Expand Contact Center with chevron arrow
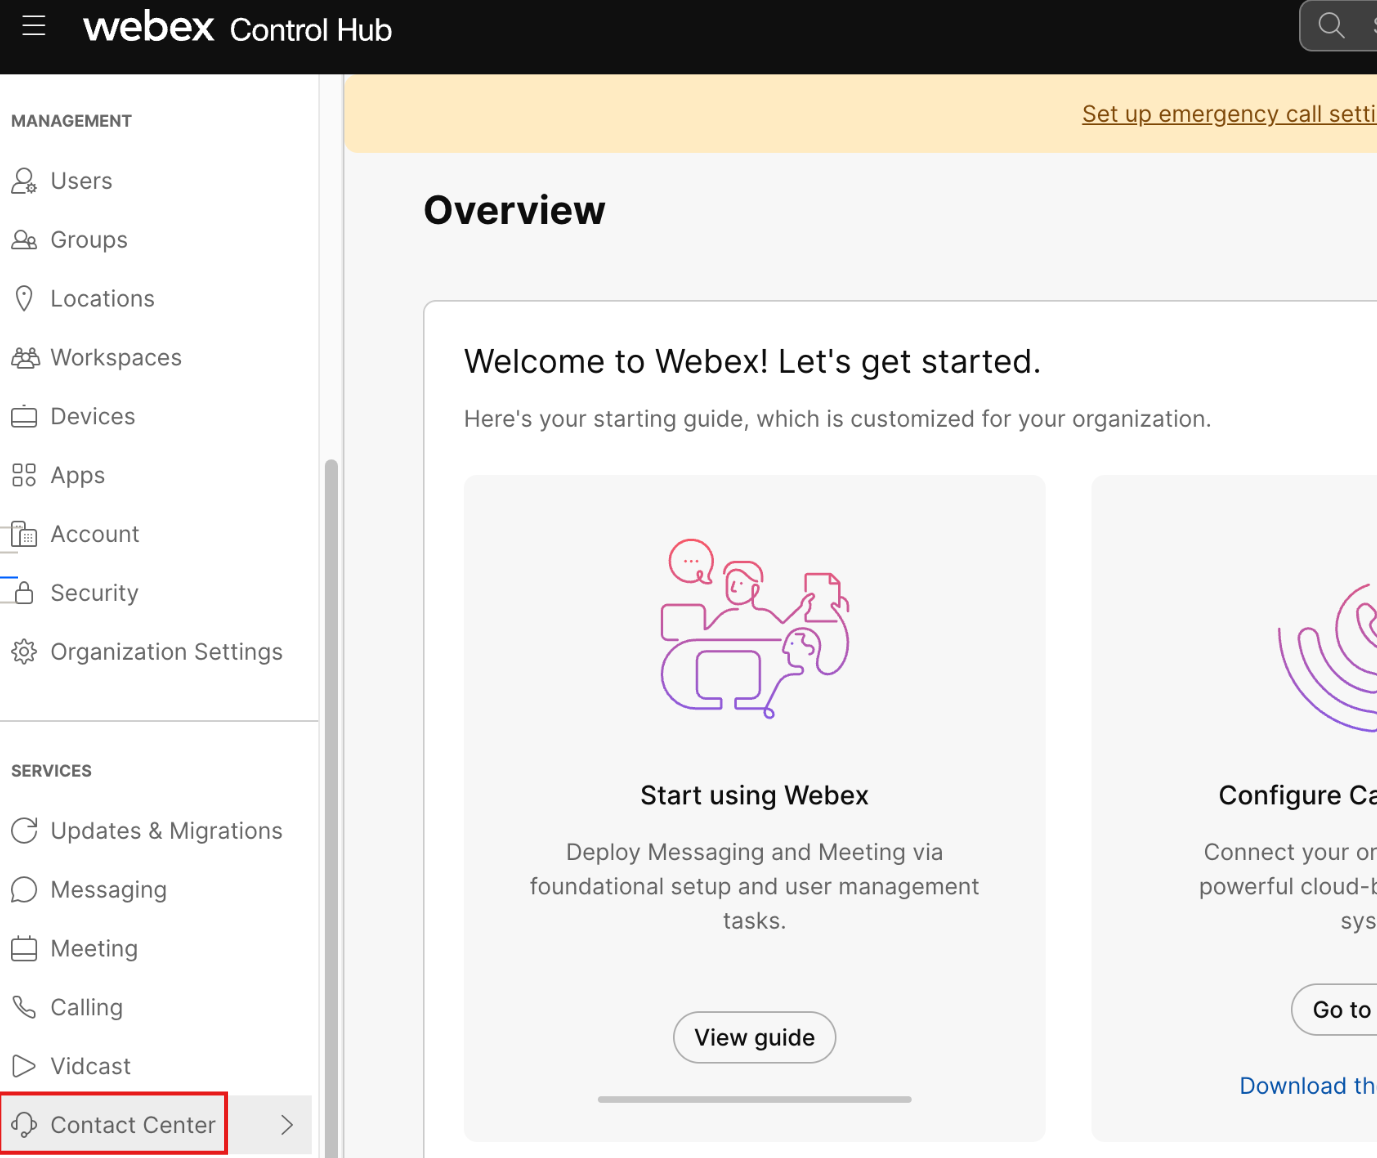The height and width of the screenshot is (1158, 1377). tap(287, 1125)
